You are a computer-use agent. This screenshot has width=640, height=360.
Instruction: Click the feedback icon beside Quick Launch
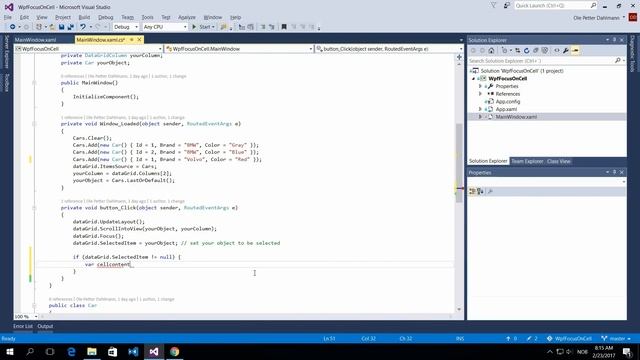(x=507, y=5)
